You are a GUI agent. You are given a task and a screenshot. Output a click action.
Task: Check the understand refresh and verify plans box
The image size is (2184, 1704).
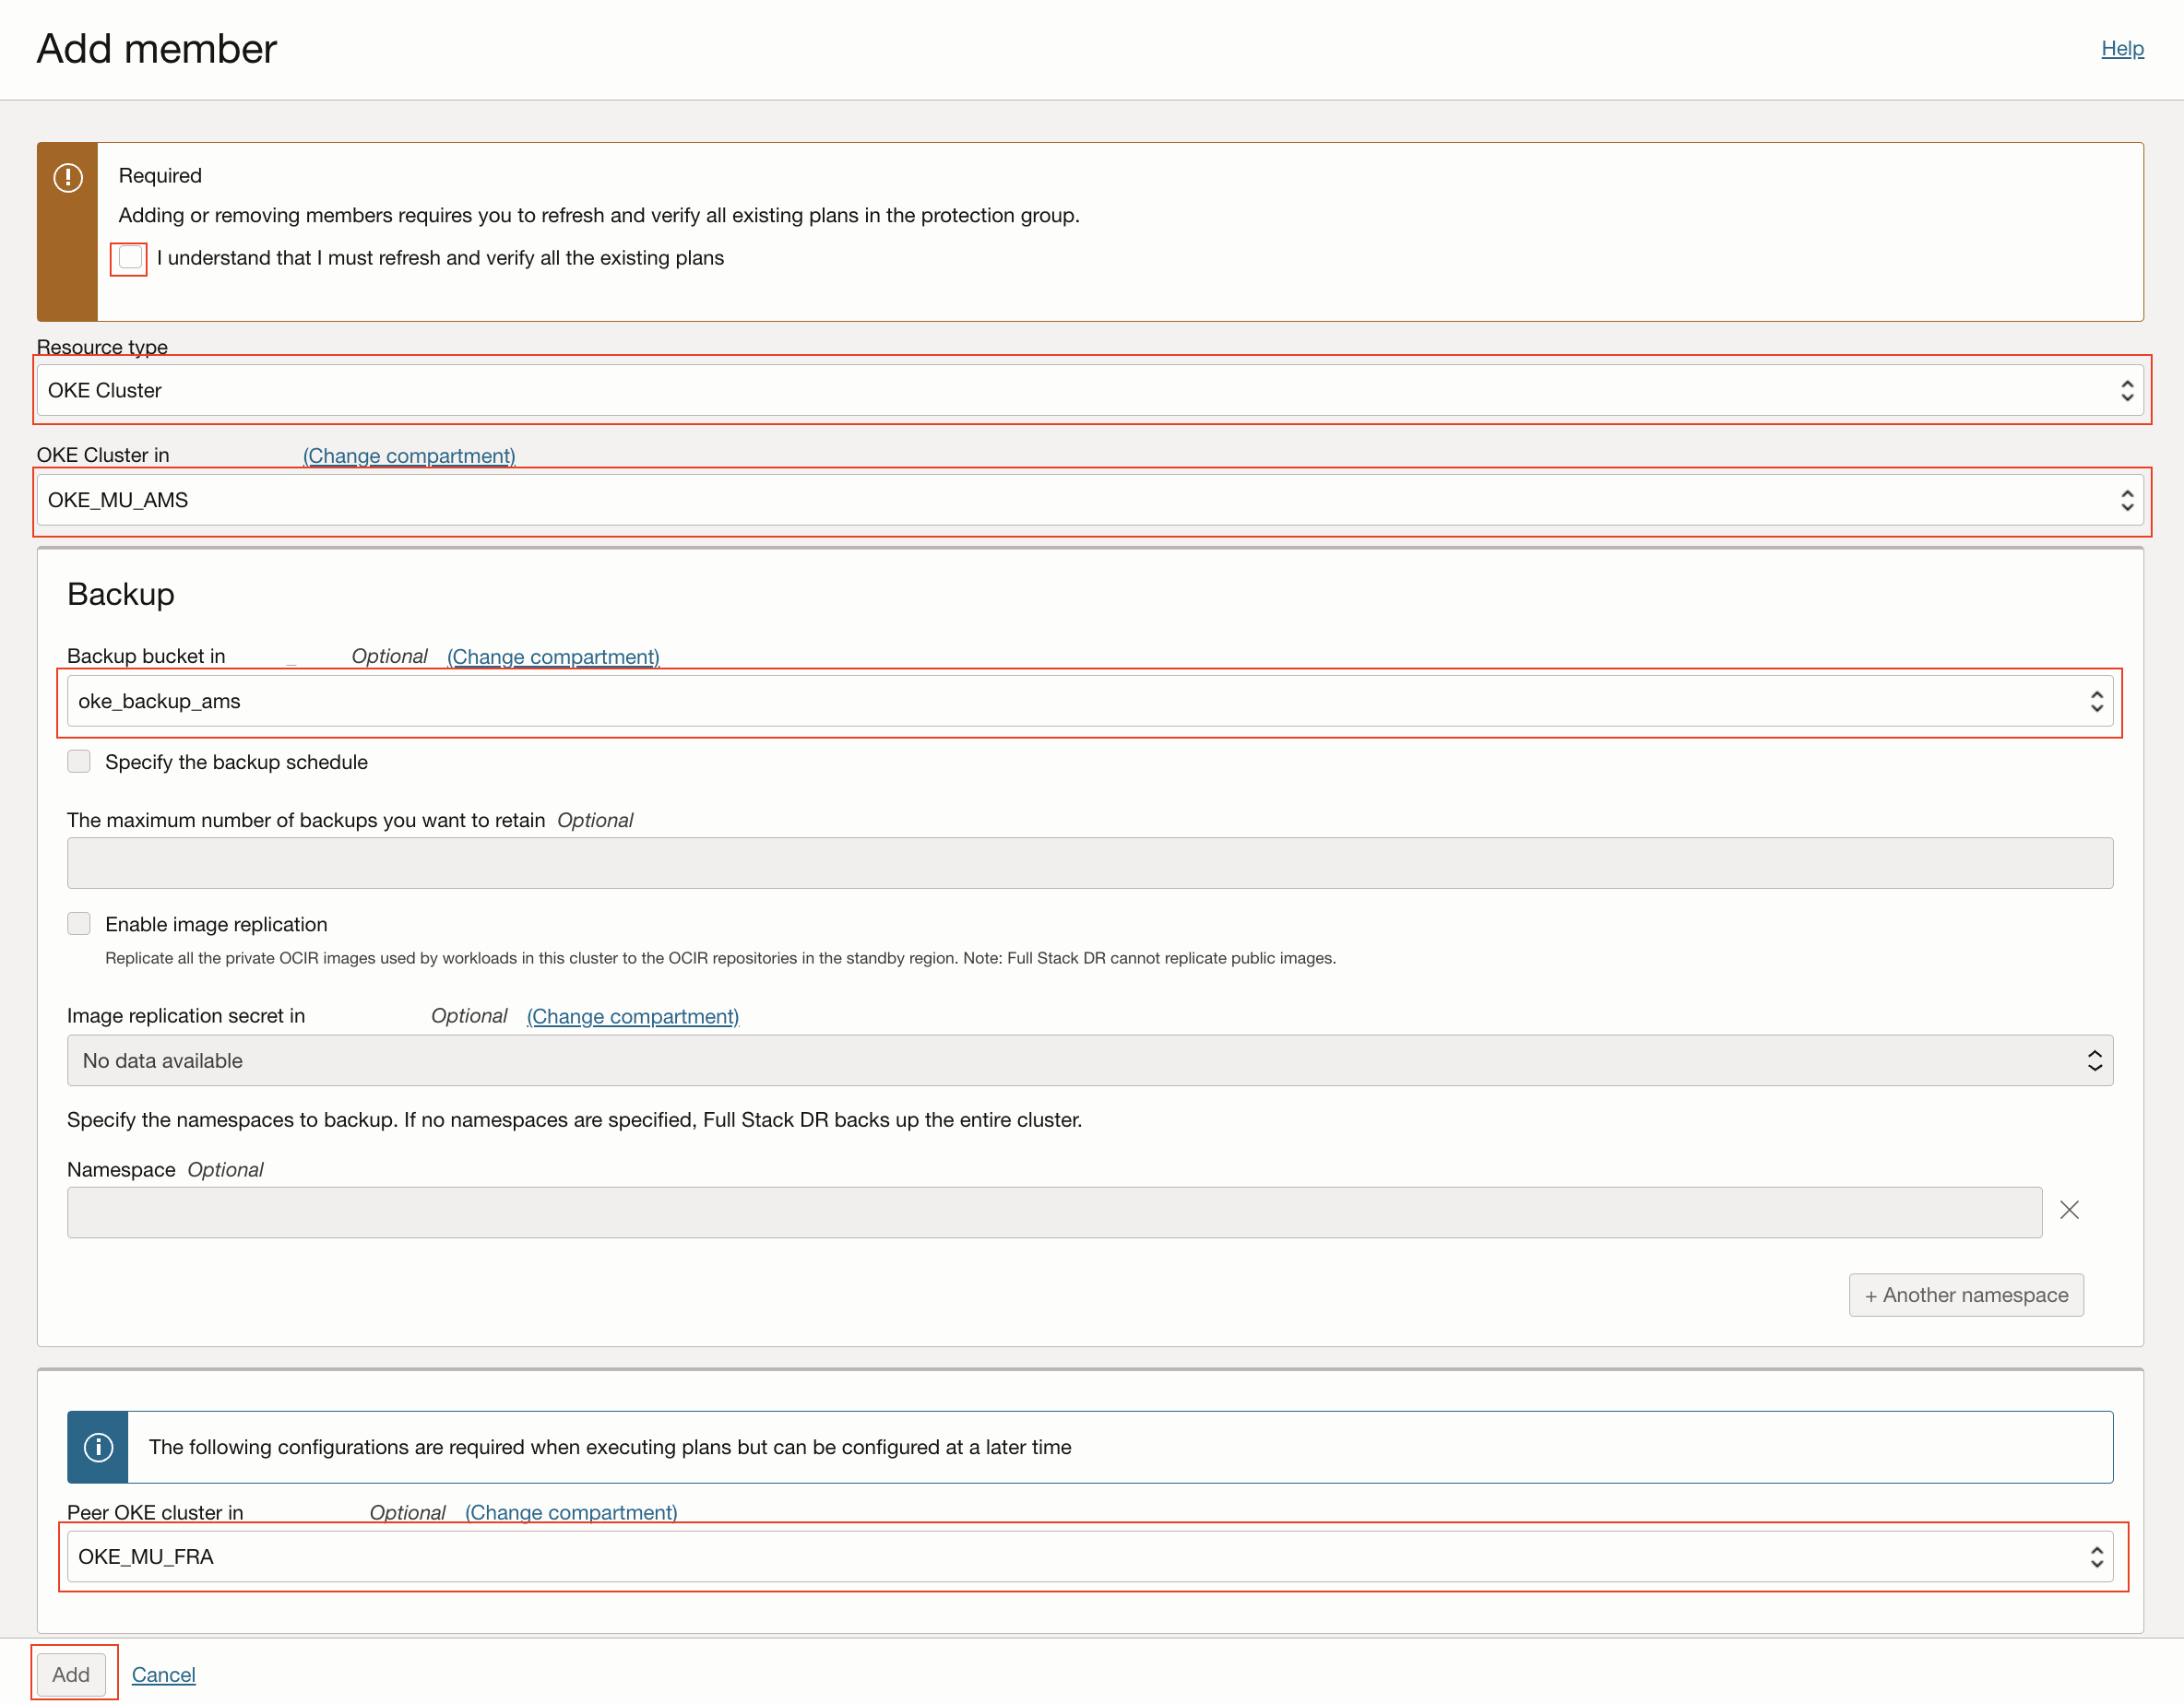point(130,258)
